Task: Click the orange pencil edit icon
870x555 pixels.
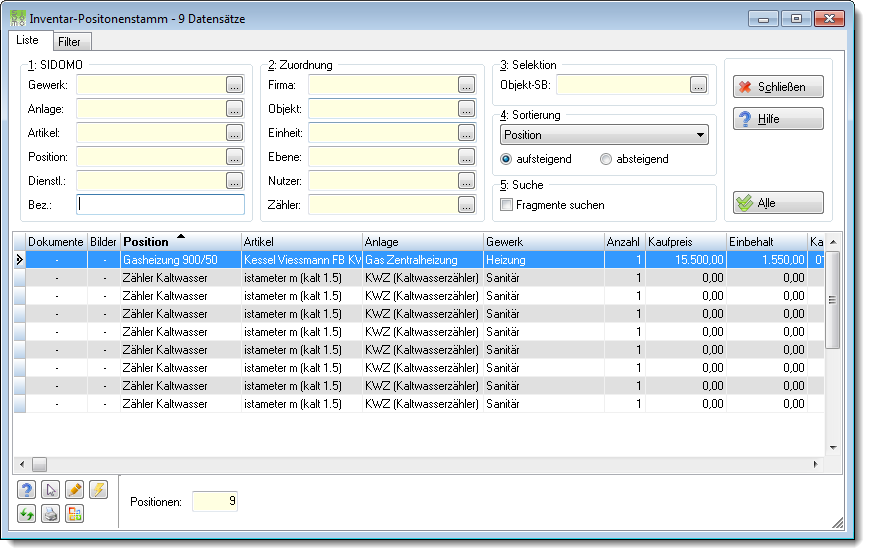Action: pos(74,490)
